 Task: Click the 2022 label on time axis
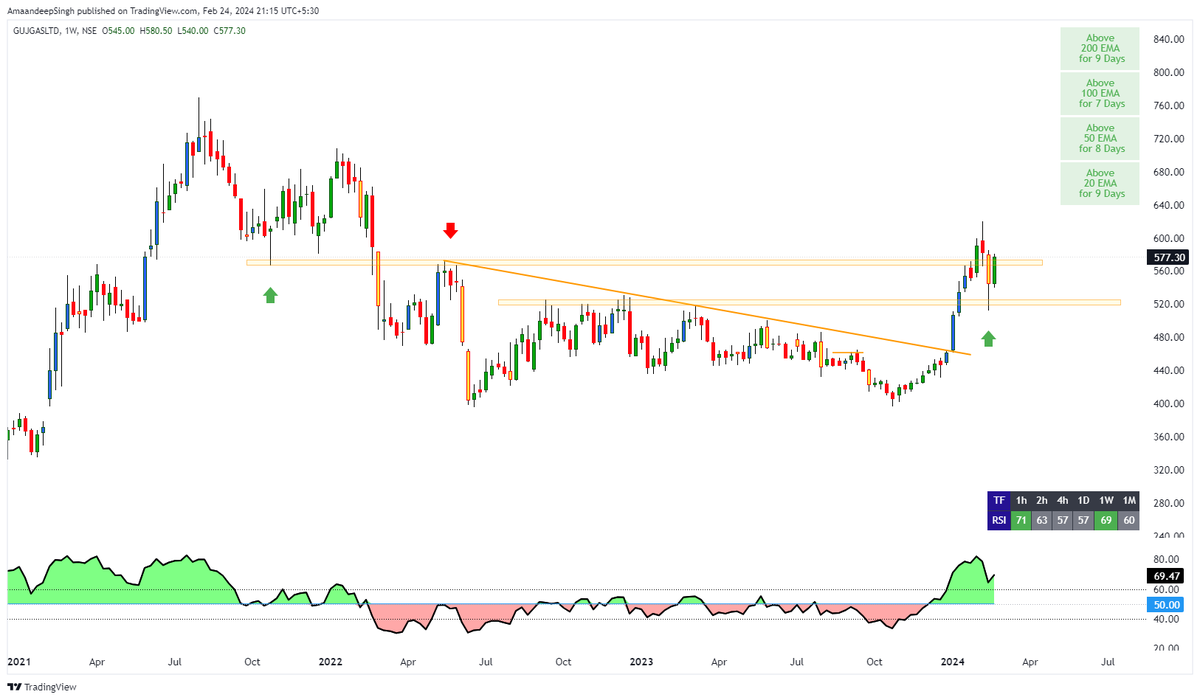331,662
